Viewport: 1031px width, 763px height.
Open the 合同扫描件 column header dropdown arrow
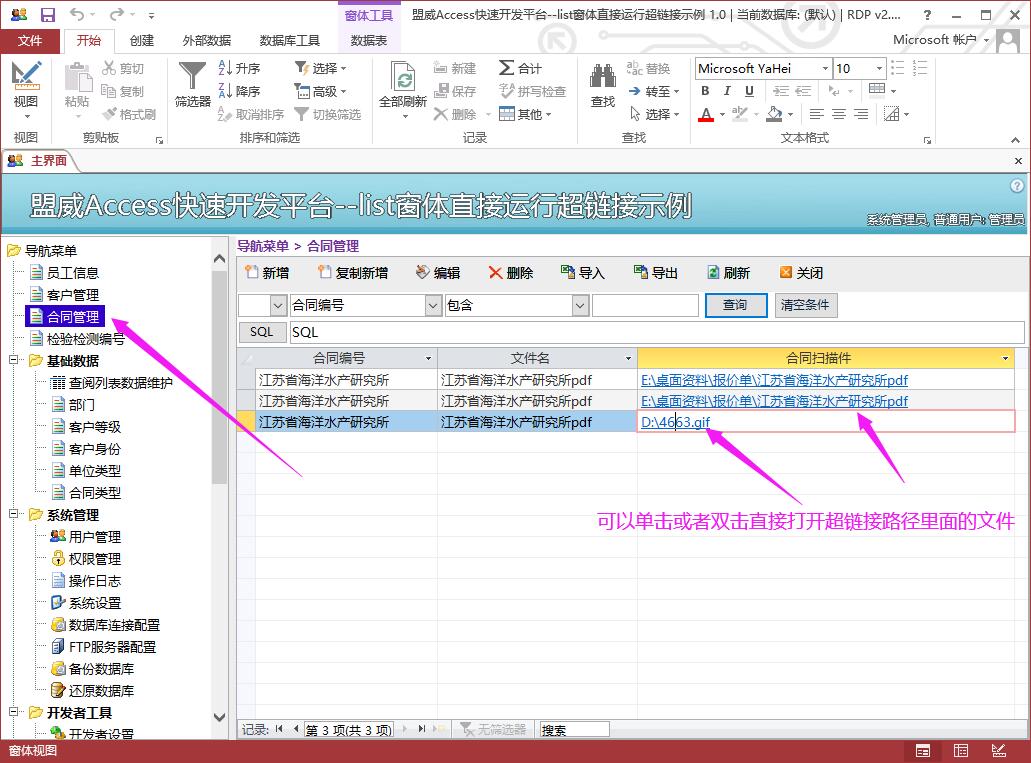[1005, 358]
